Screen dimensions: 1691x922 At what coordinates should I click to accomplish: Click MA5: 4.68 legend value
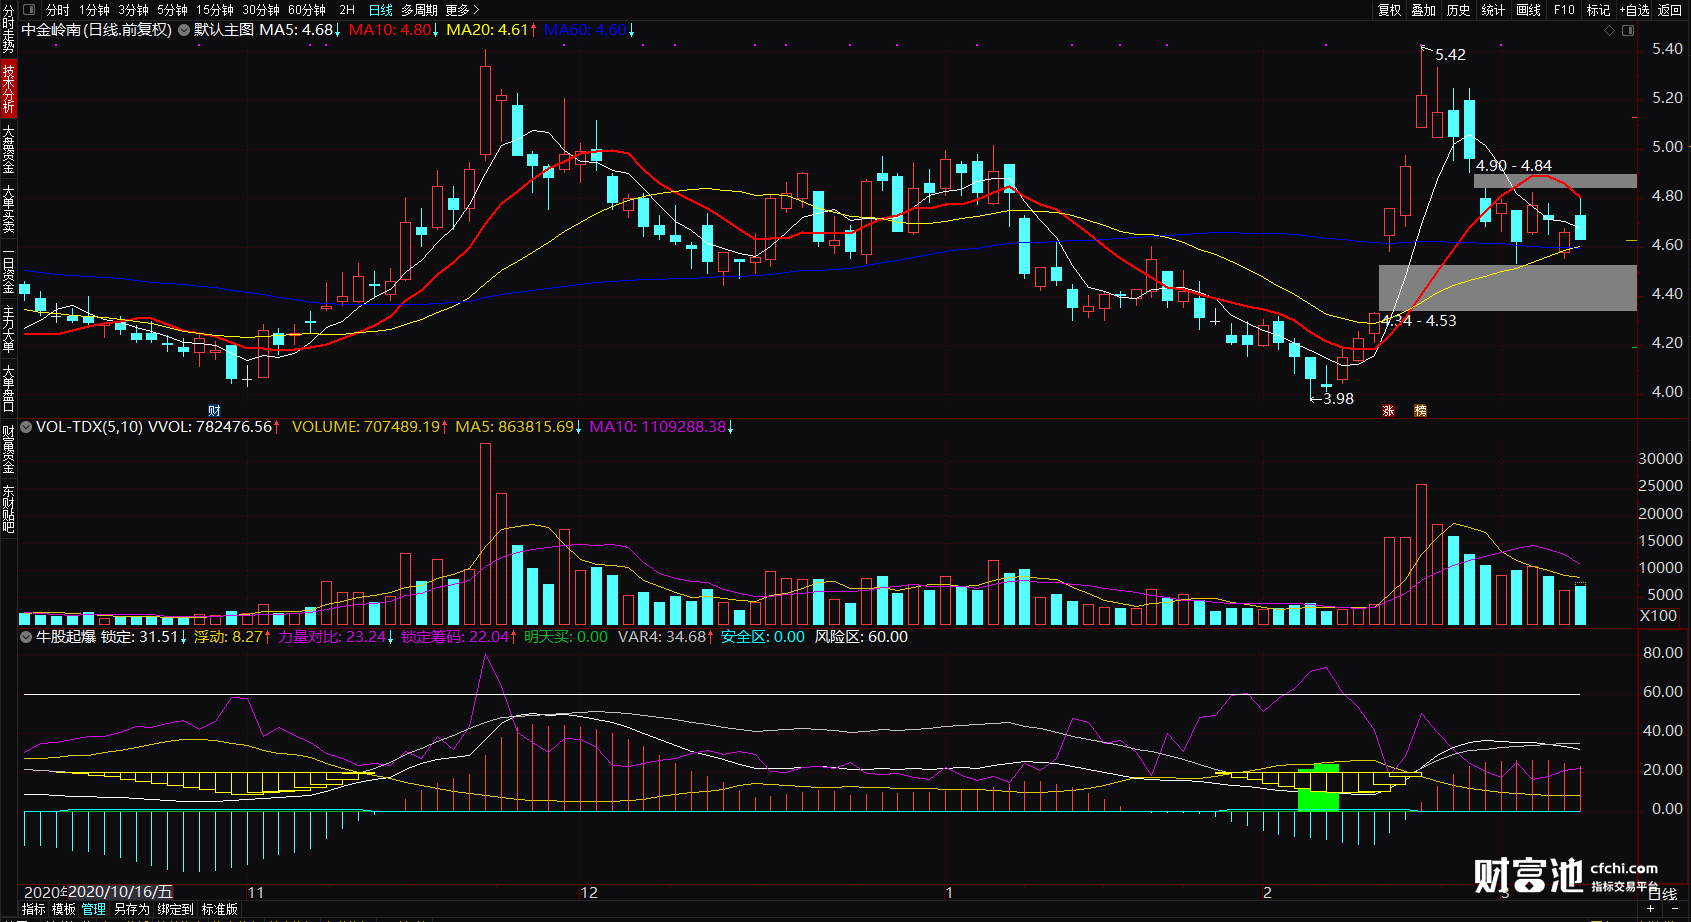[x=301, y=30]
